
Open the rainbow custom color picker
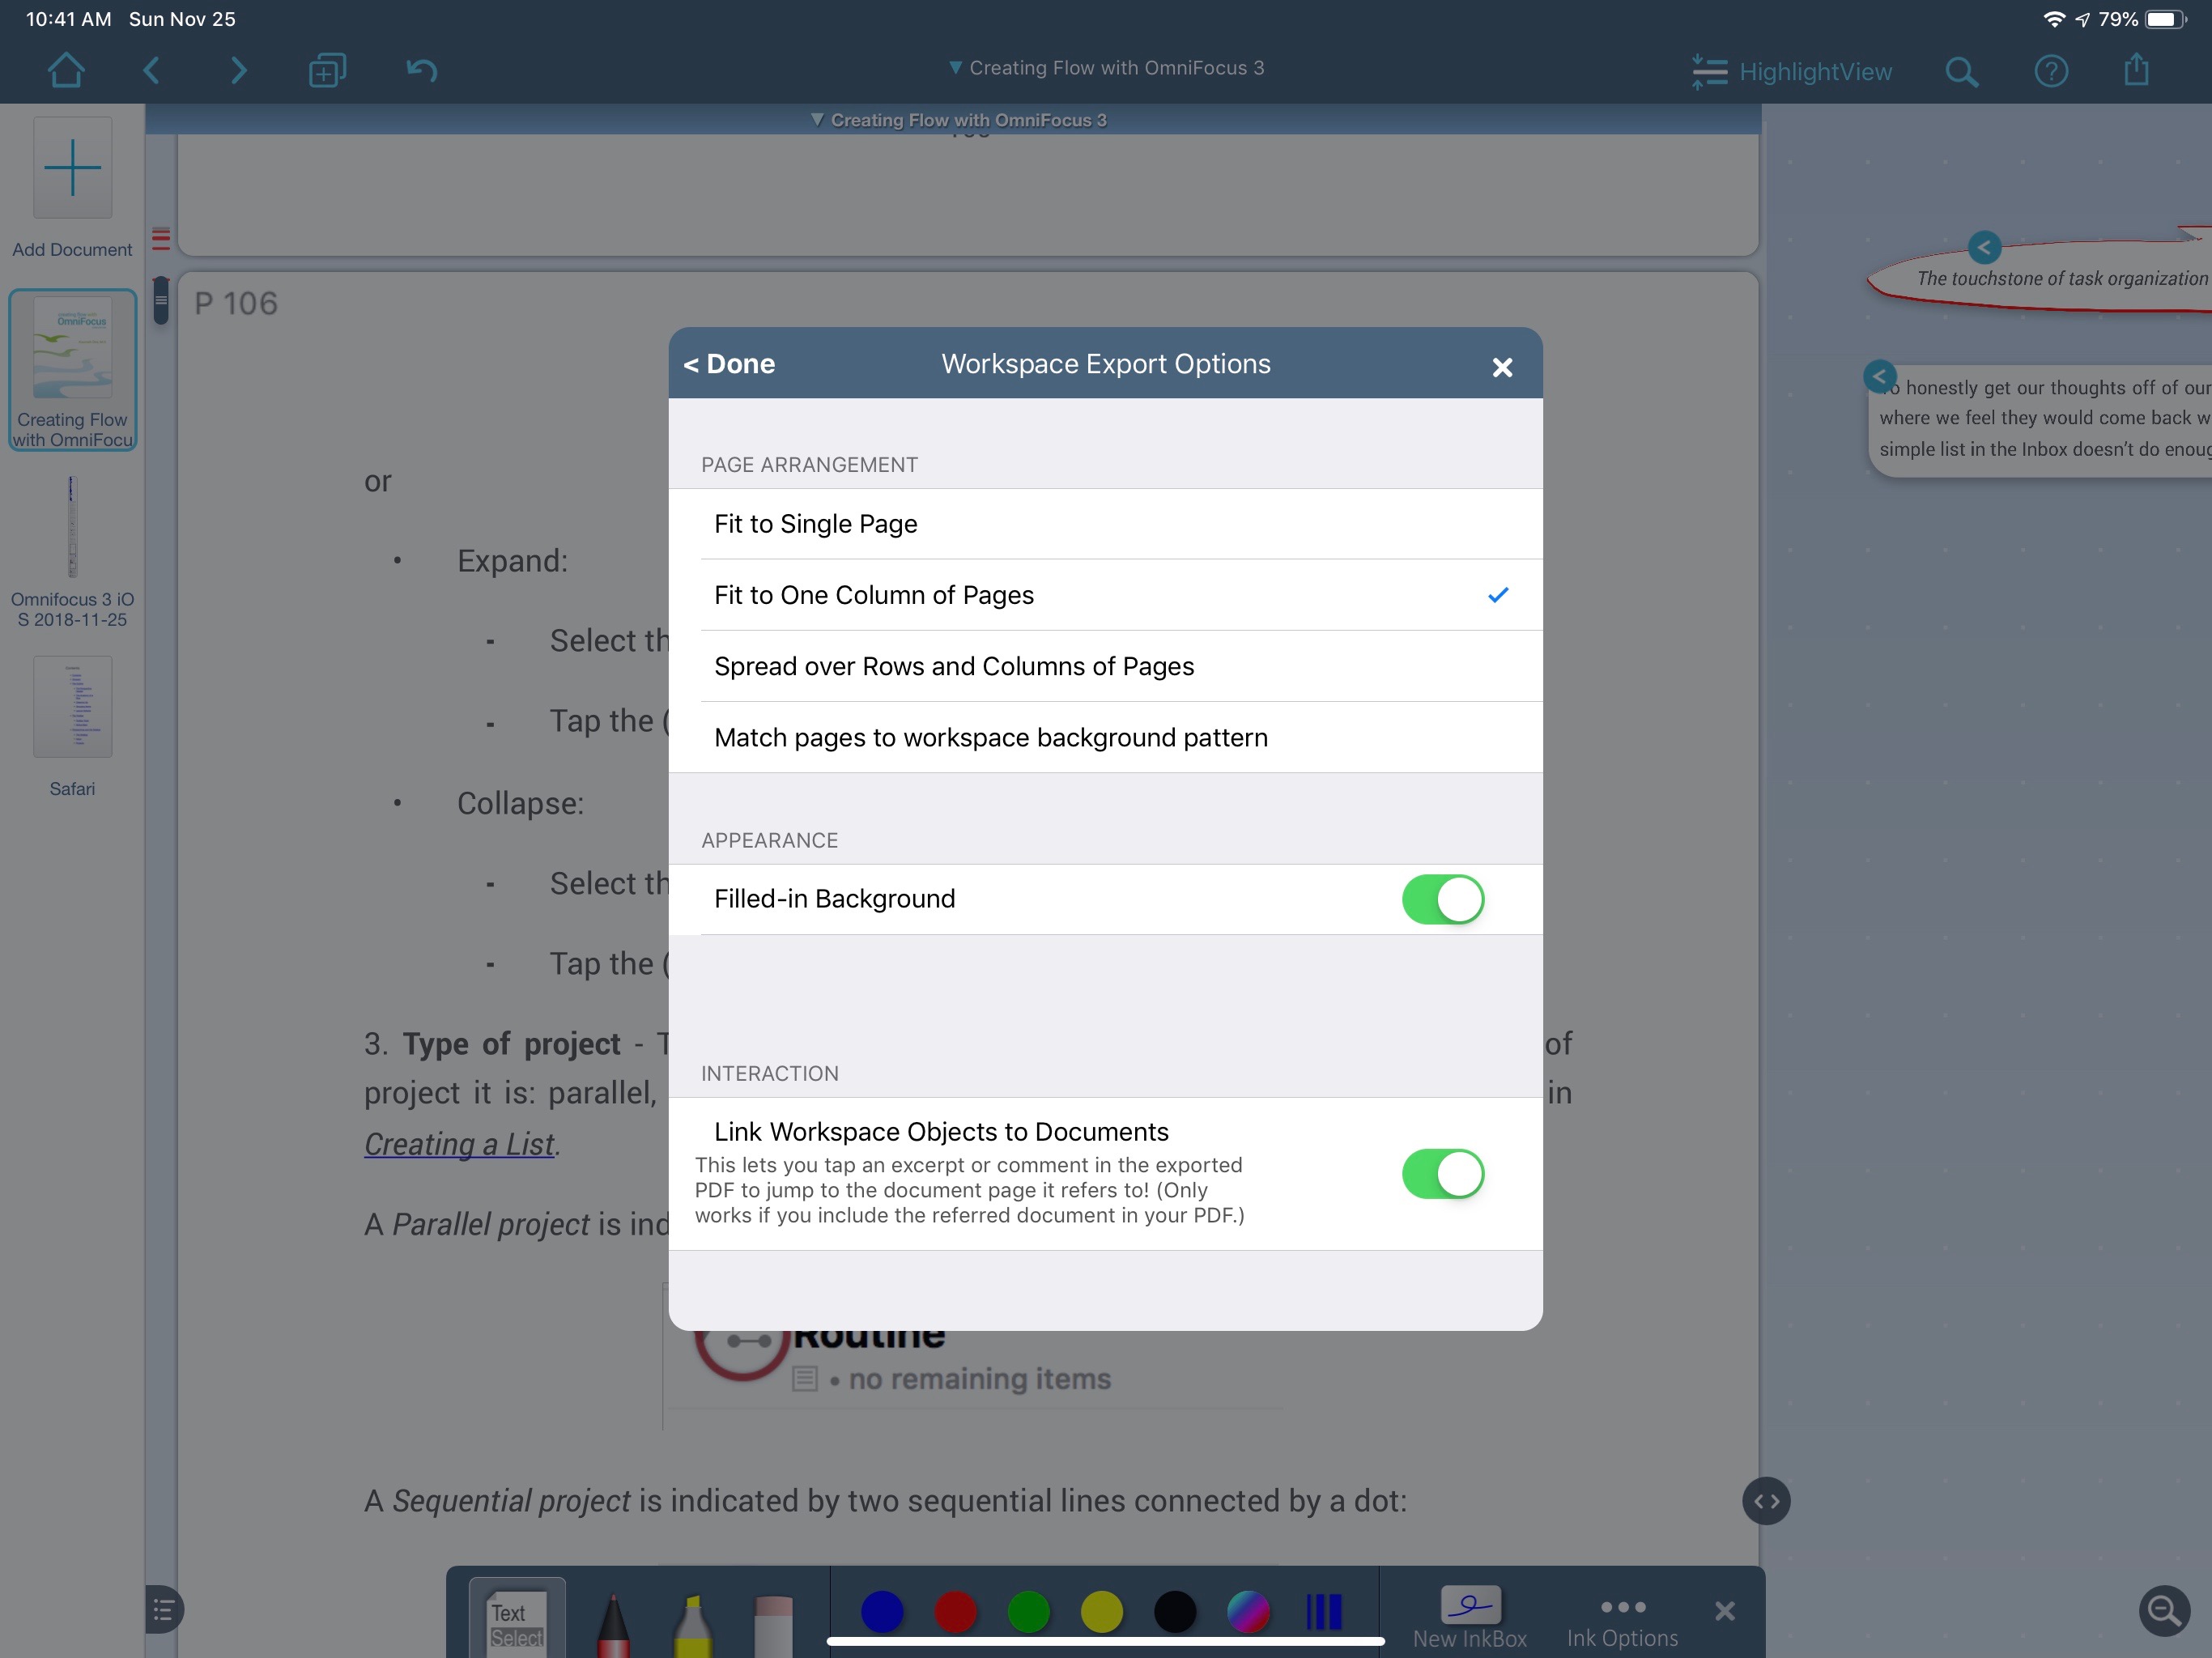(1248, 1611)
